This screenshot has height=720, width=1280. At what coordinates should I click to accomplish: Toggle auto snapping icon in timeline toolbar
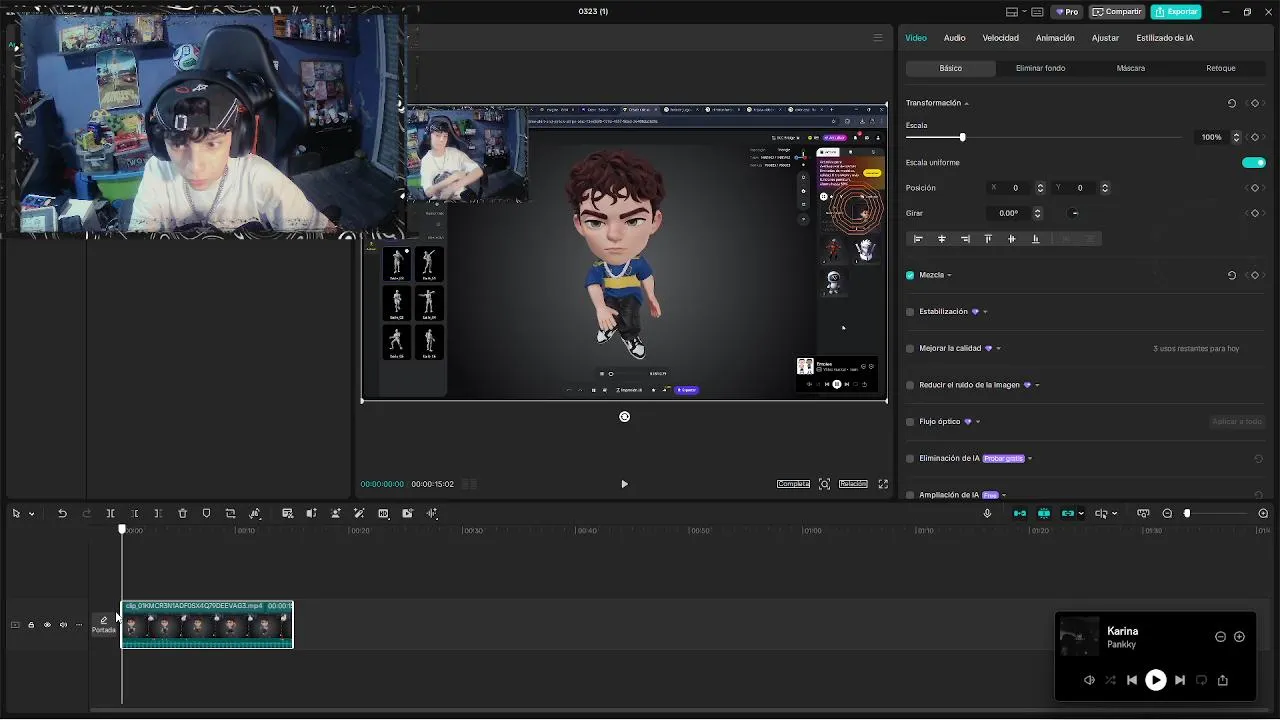[1044, 513]
